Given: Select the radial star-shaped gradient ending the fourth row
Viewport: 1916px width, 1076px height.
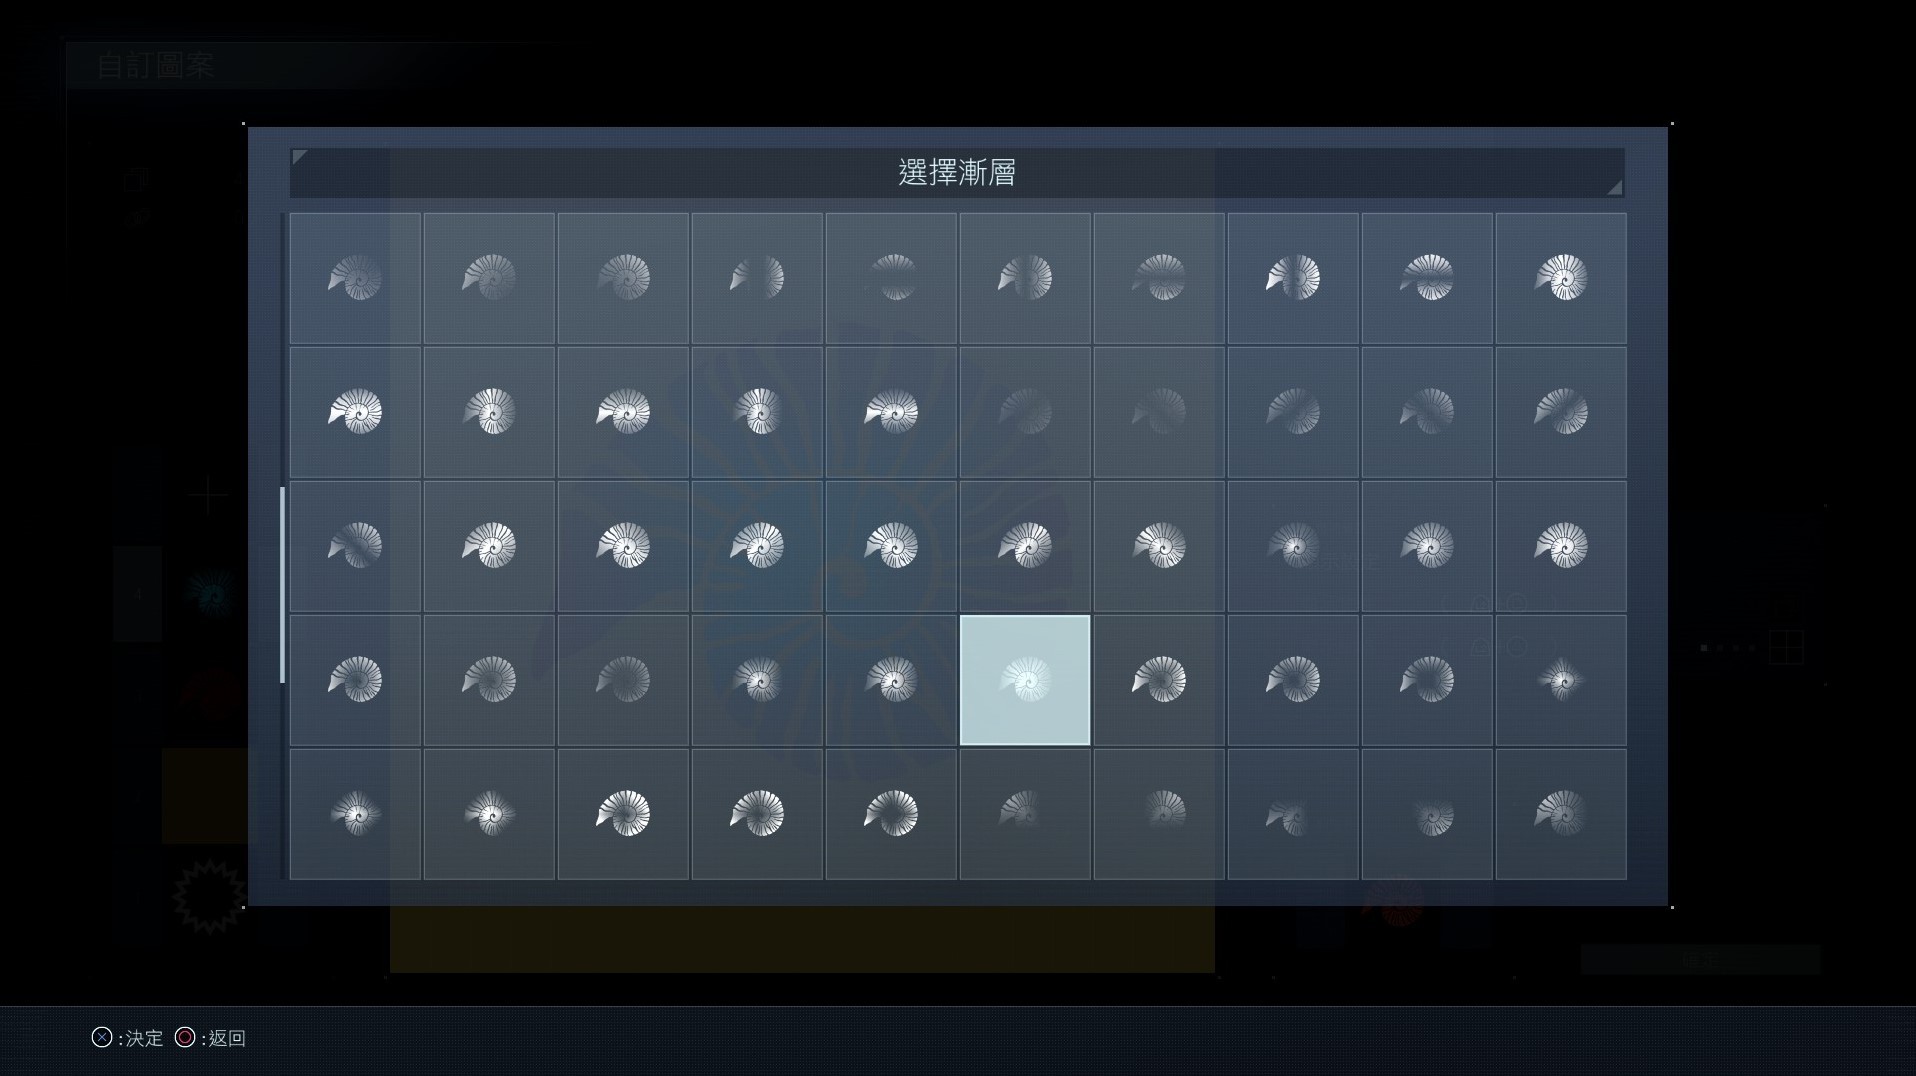Looking at the screenshot, I should tap(1561, 680).
